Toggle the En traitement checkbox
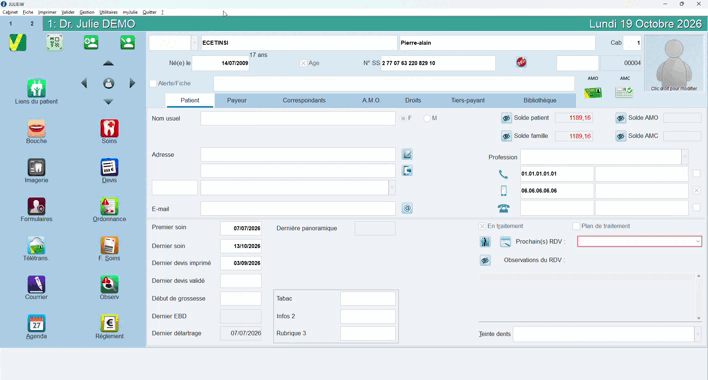Image resolution: width=708 pixels, height=380 pixels. pyautogui.click(x=482, y=226)
